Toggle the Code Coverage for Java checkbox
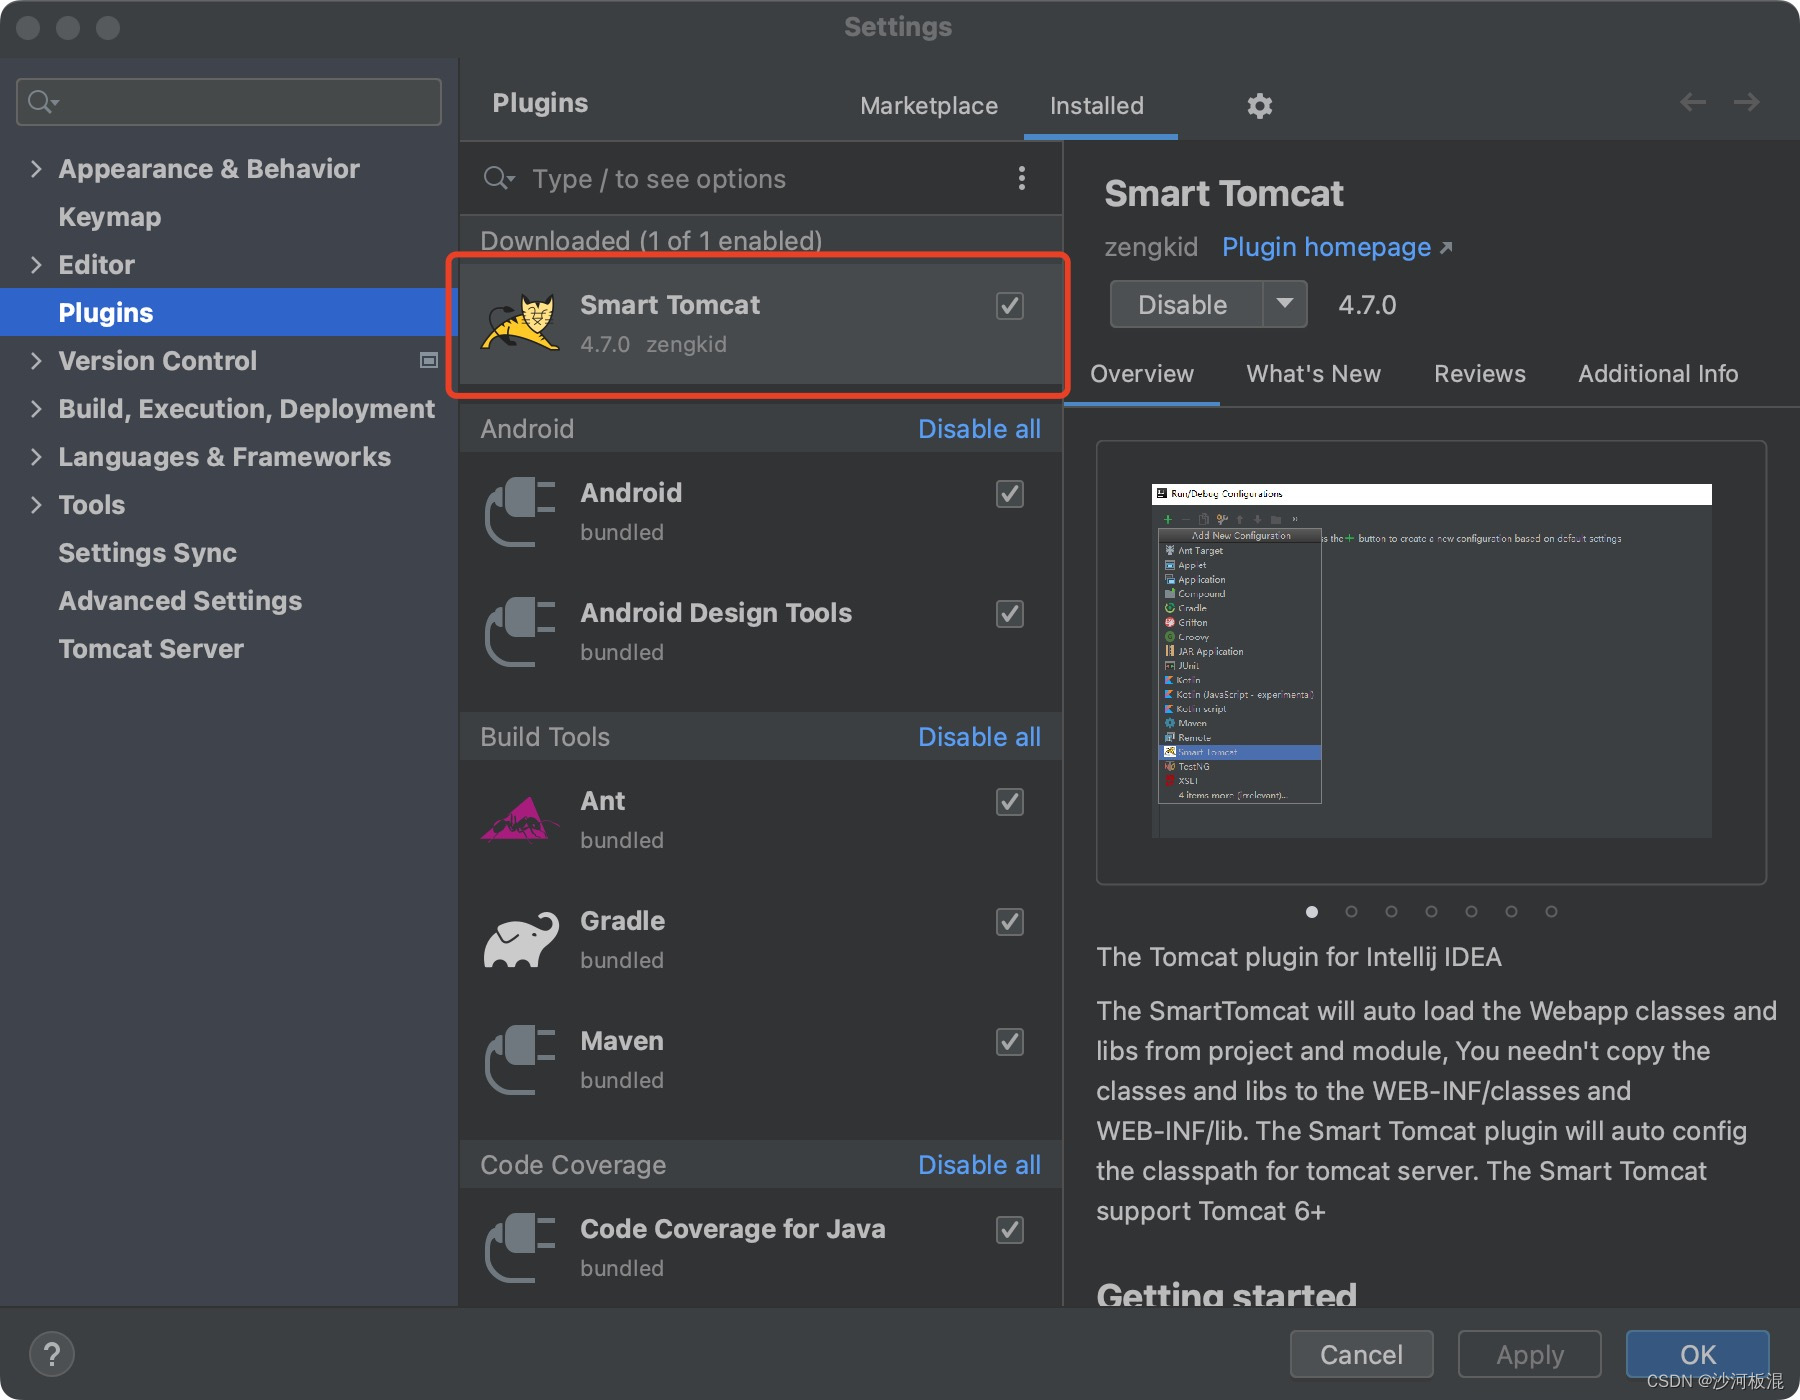1800x1400 pixels. tap(1010, 1229)
